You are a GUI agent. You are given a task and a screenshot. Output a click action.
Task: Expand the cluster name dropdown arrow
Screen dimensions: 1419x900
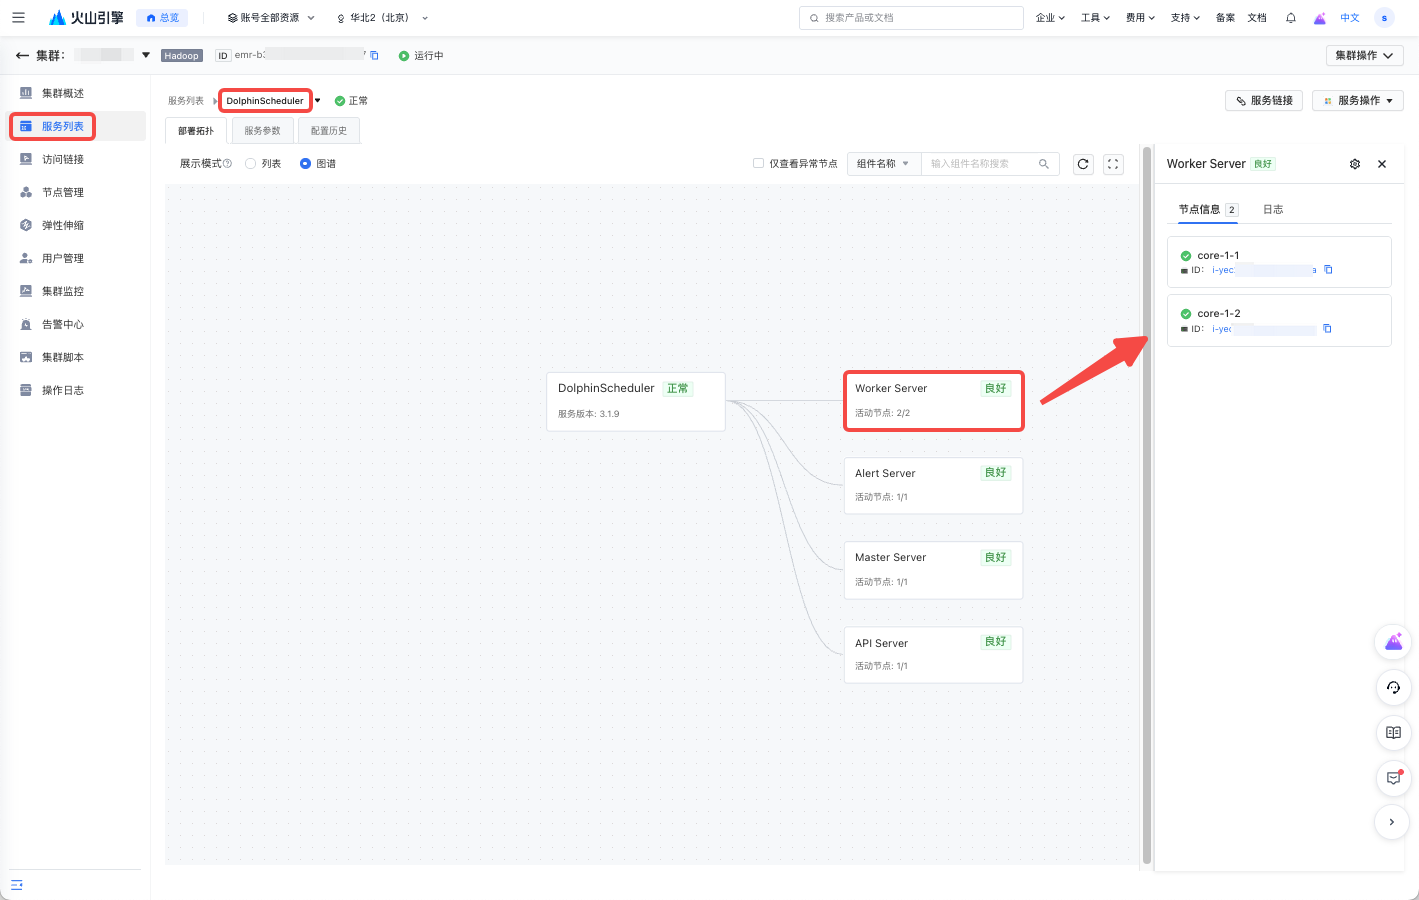click(146, 55)
